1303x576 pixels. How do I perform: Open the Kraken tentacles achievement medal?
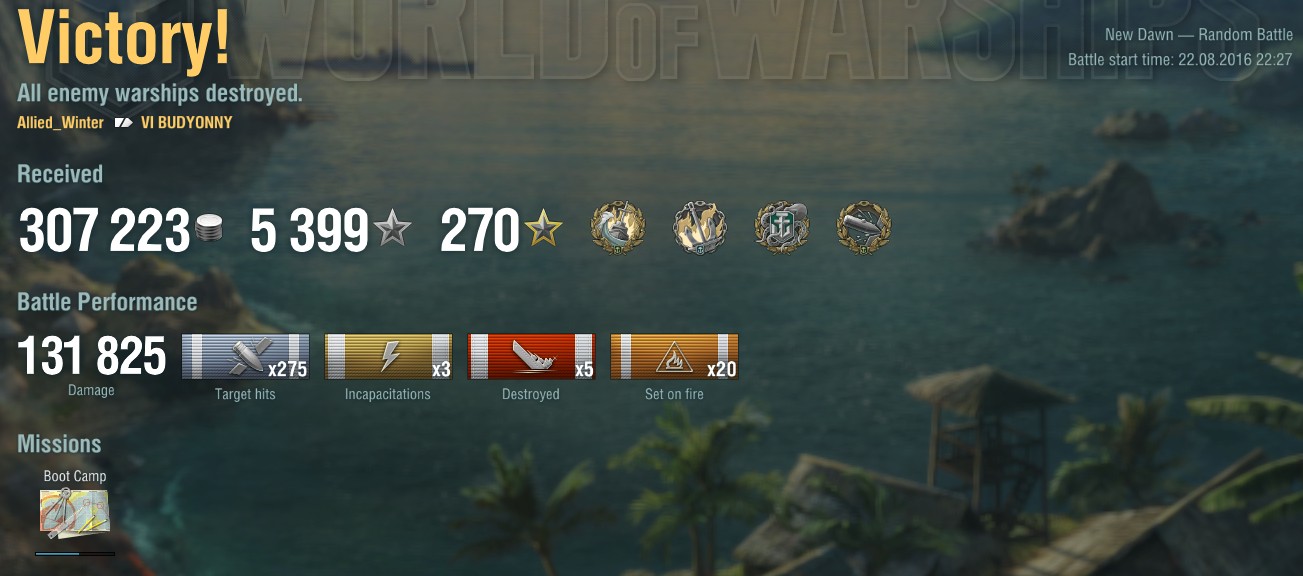pos(782,228)
